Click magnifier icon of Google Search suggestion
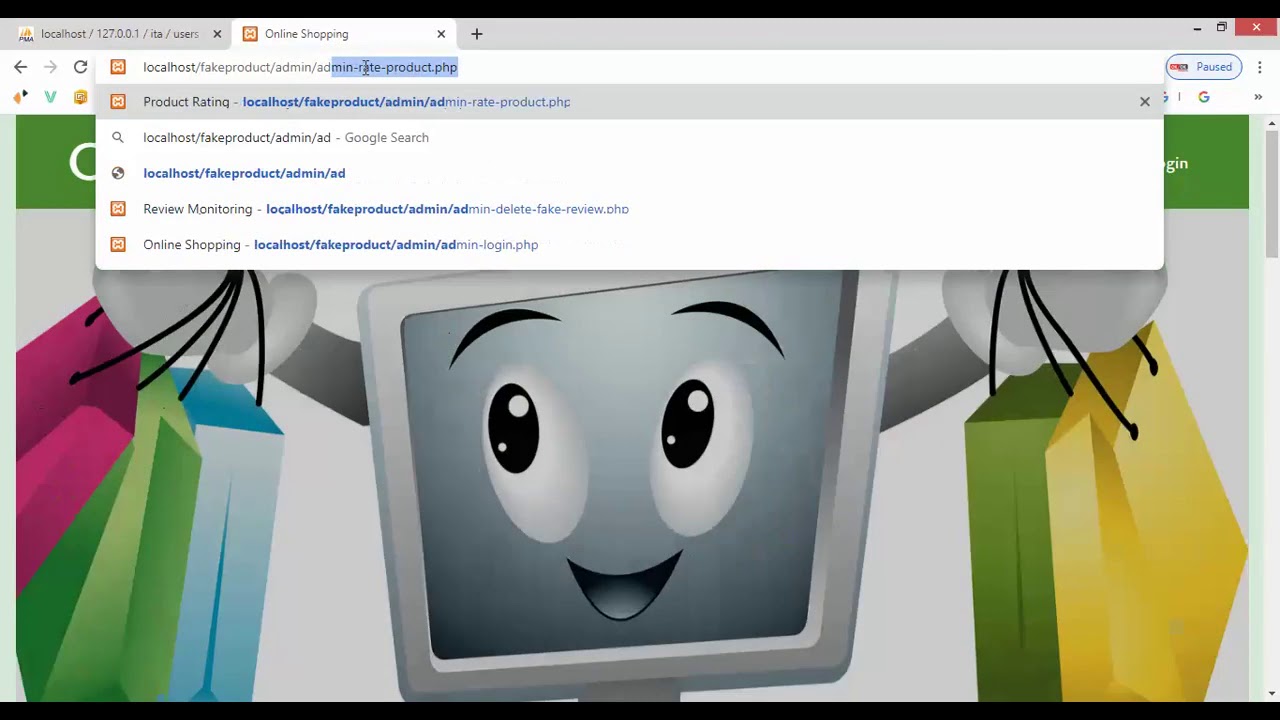This screenshot has height=720, width=1280. (118, 138)
